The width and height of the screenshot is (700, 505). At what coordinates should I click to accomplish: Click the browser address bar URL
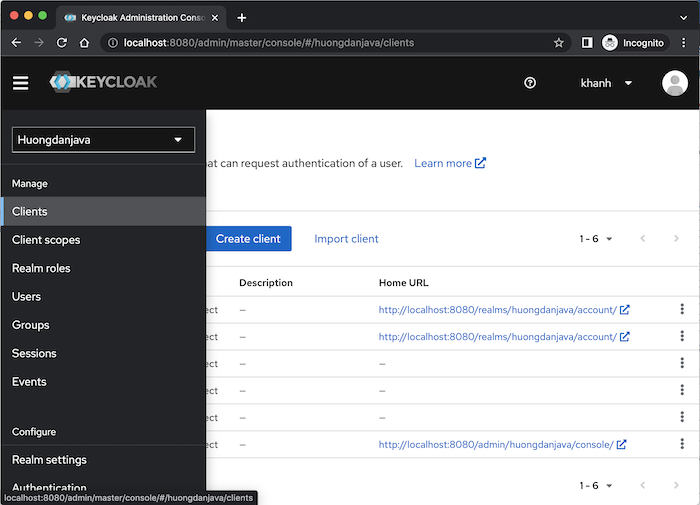[269, 43]
